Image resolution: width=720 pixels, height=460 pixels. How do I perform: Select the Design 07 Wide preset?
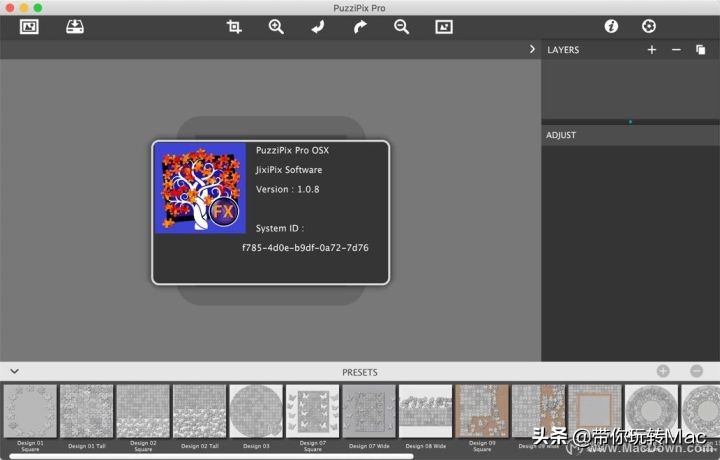click(x=369, y=411)
